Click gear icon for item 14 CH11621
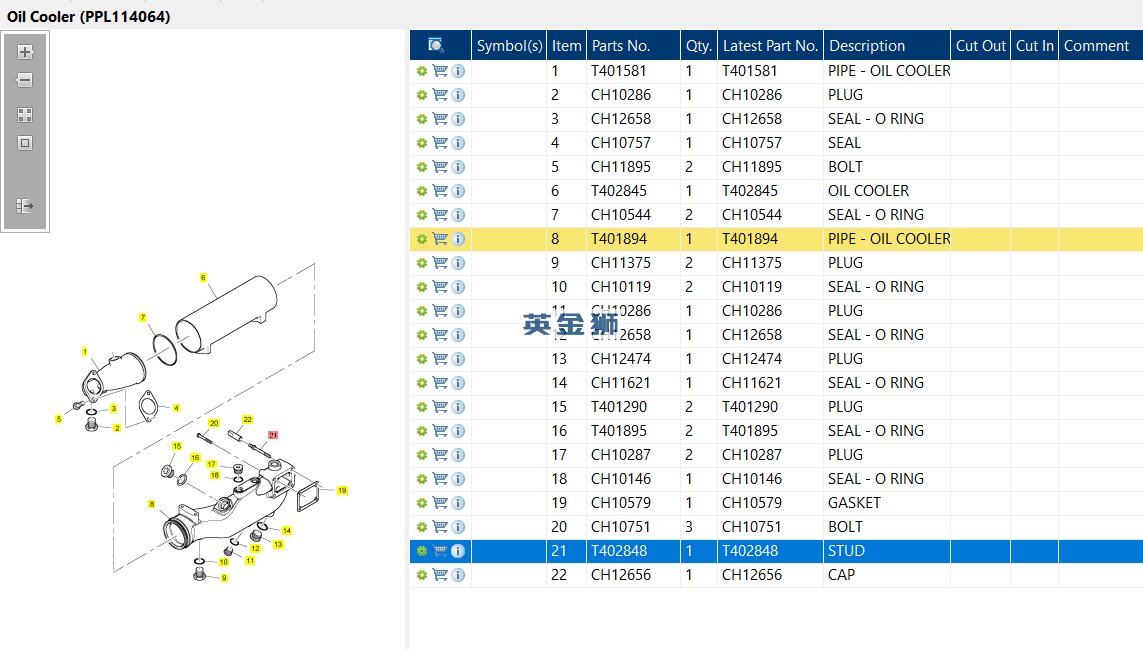 coord(421,383)
